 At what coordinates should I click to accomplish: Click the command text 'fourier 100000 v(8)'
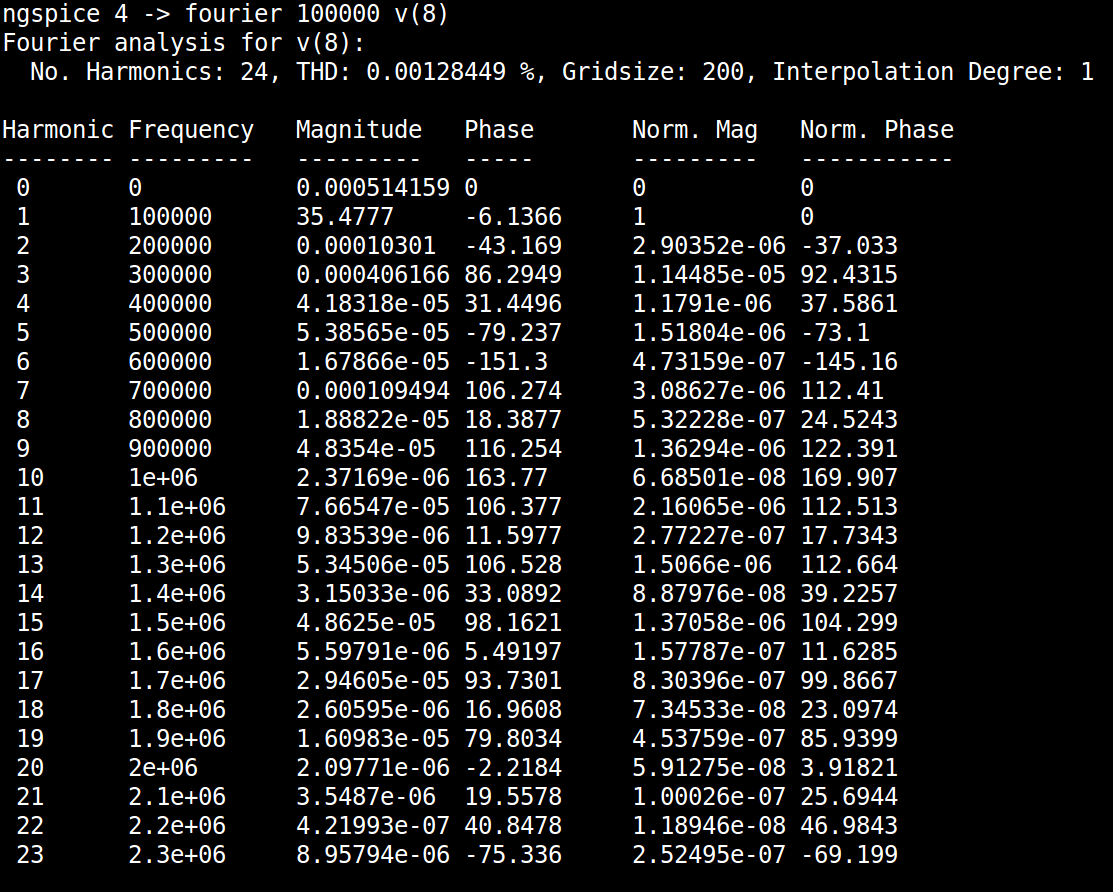(x=317, y=13)
